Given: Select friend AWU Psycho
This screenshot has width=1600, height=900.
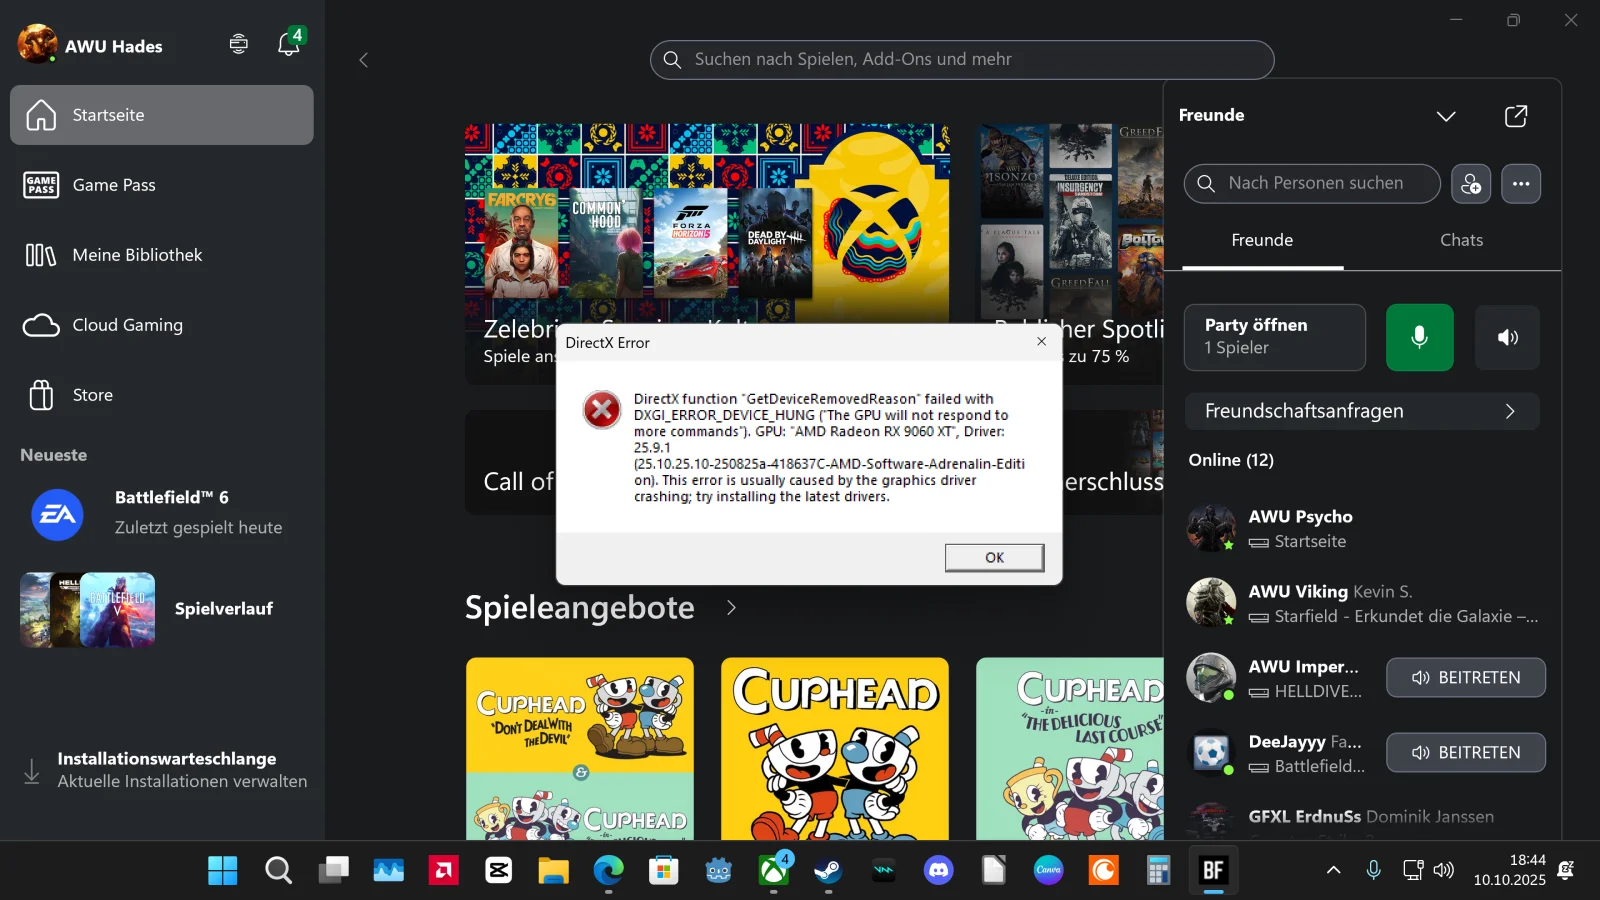Looking at the screenshot, I should tap(1361, 529).
